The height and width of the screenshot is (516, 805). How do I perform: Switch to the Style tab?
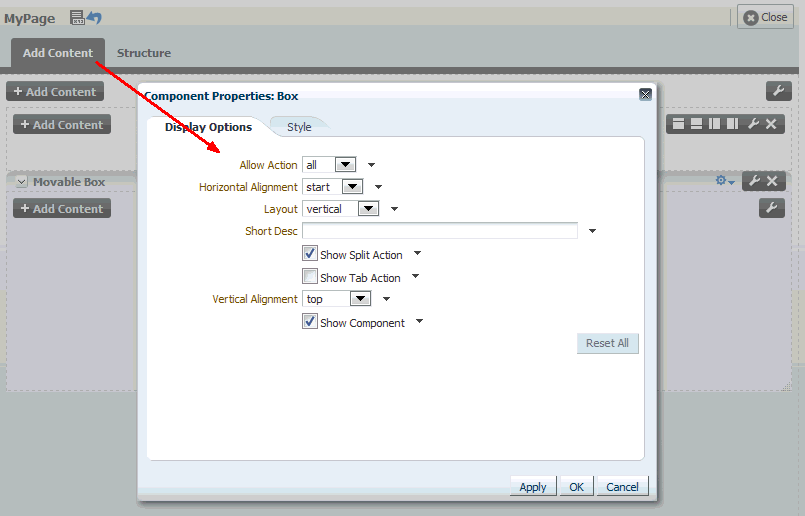(299, 127)
